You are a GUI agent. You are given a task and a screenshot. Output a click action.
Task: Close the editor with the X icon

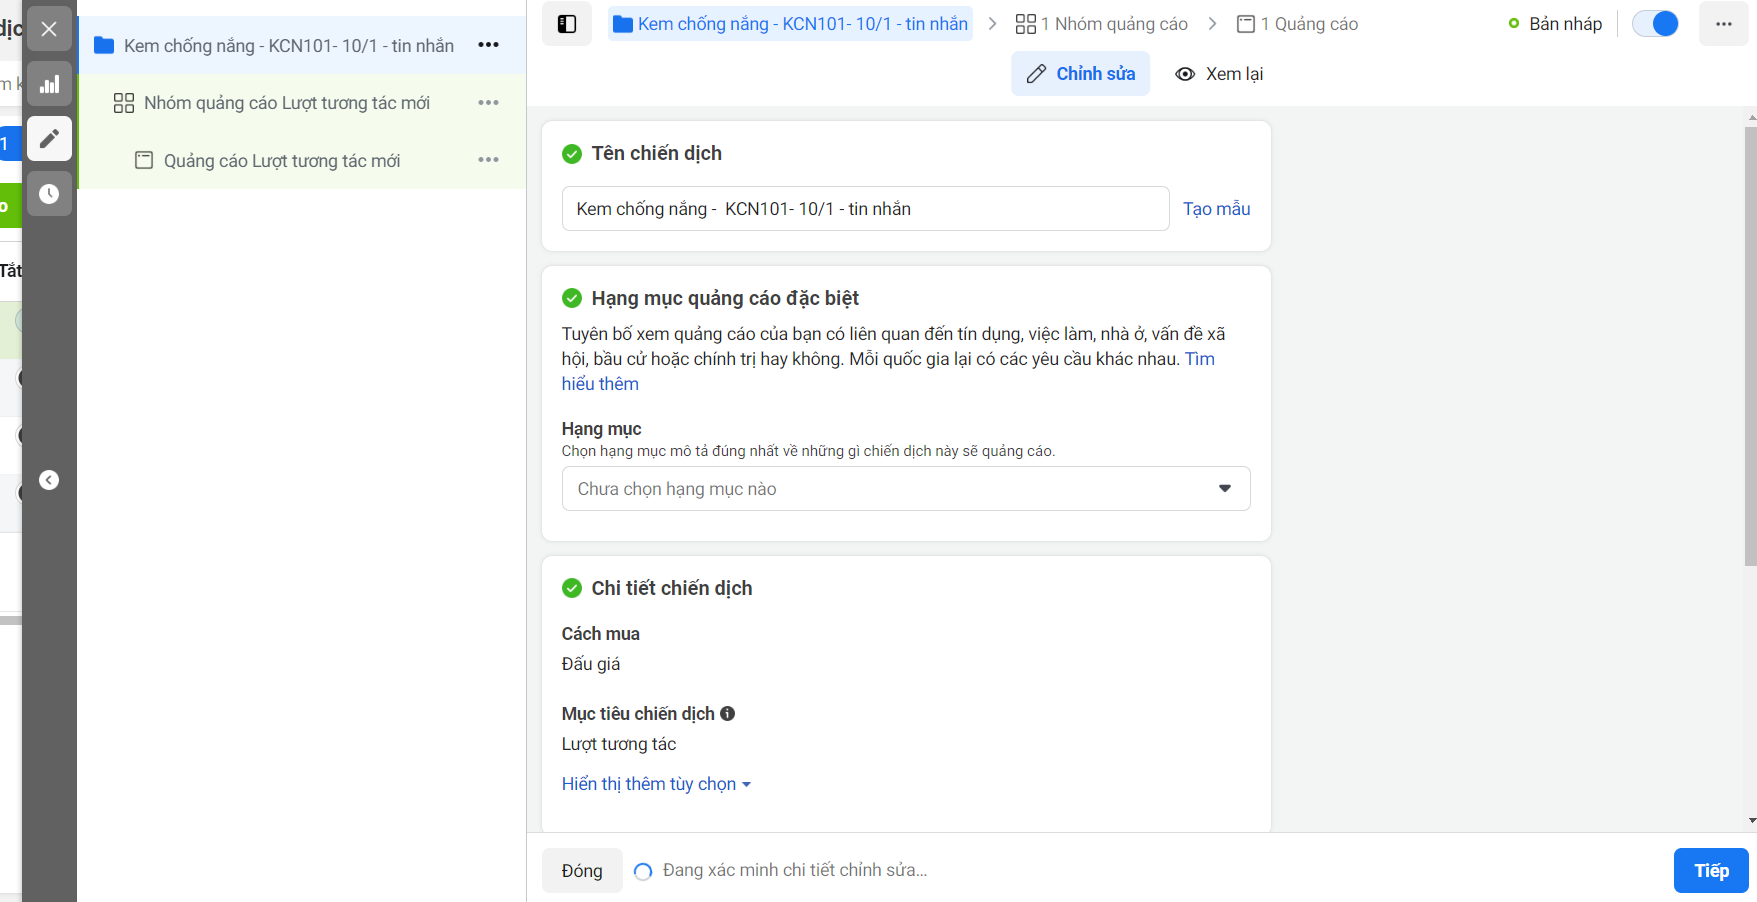[x=49, y=29]
